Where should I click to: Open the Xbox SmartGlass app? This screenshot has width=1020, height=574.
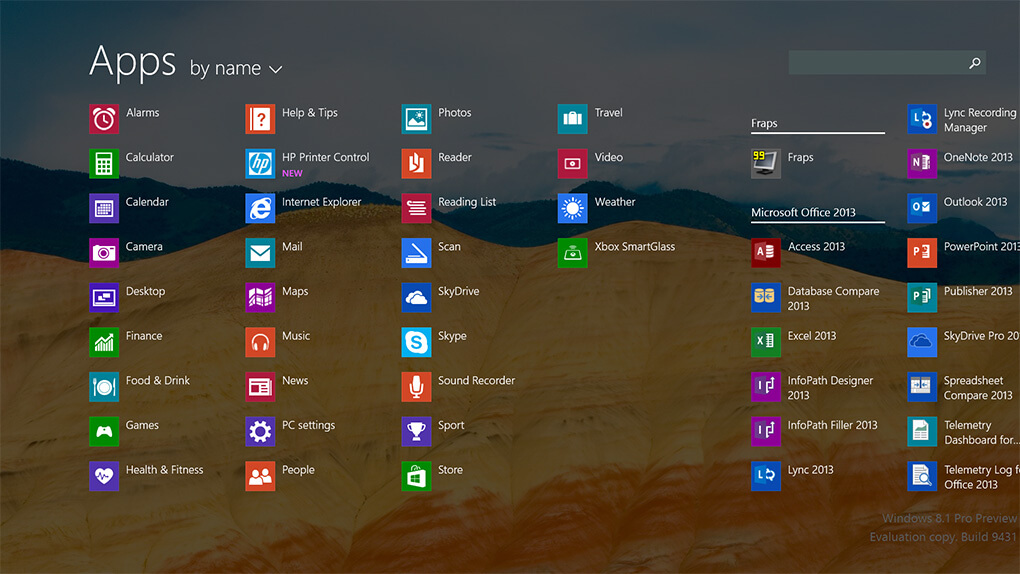point(572,253)
